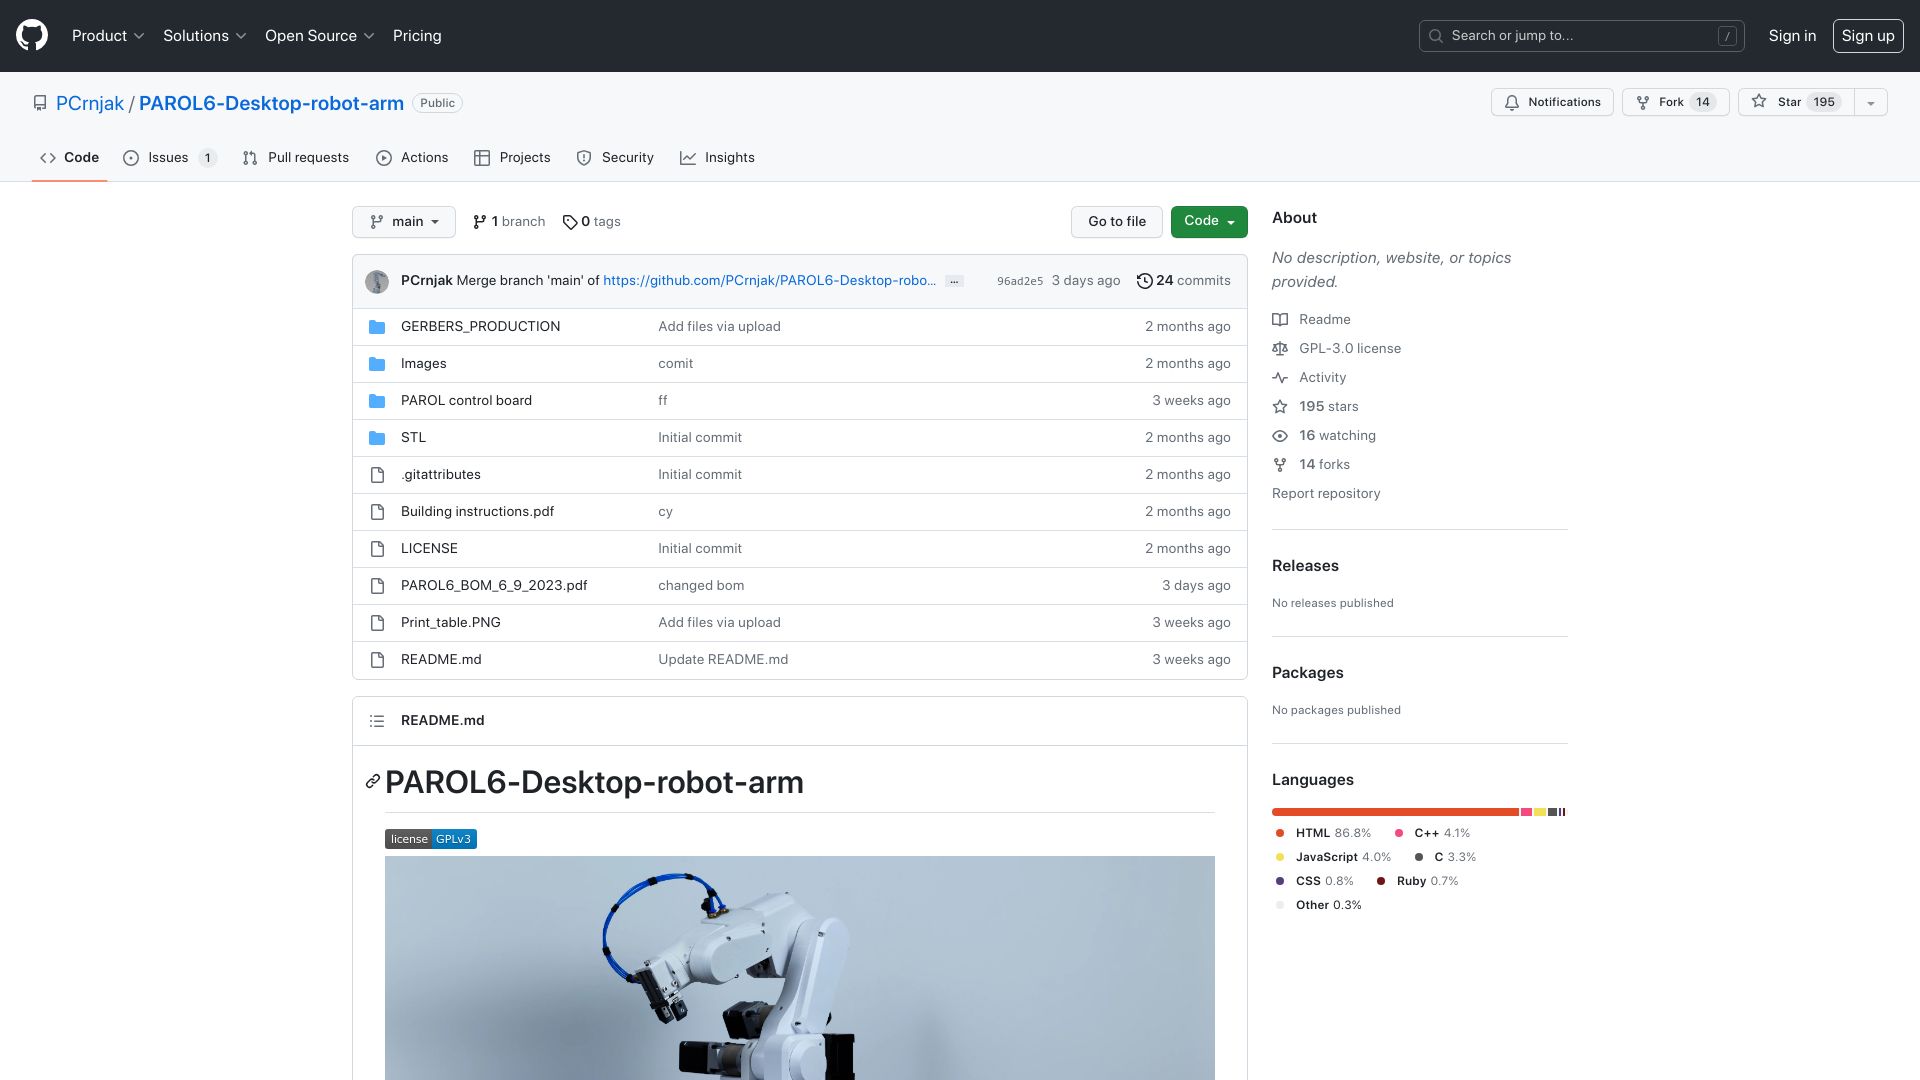Go to Pricing page
Image resolution: width=1920 pixels, height=1080 pixels.
417,36
